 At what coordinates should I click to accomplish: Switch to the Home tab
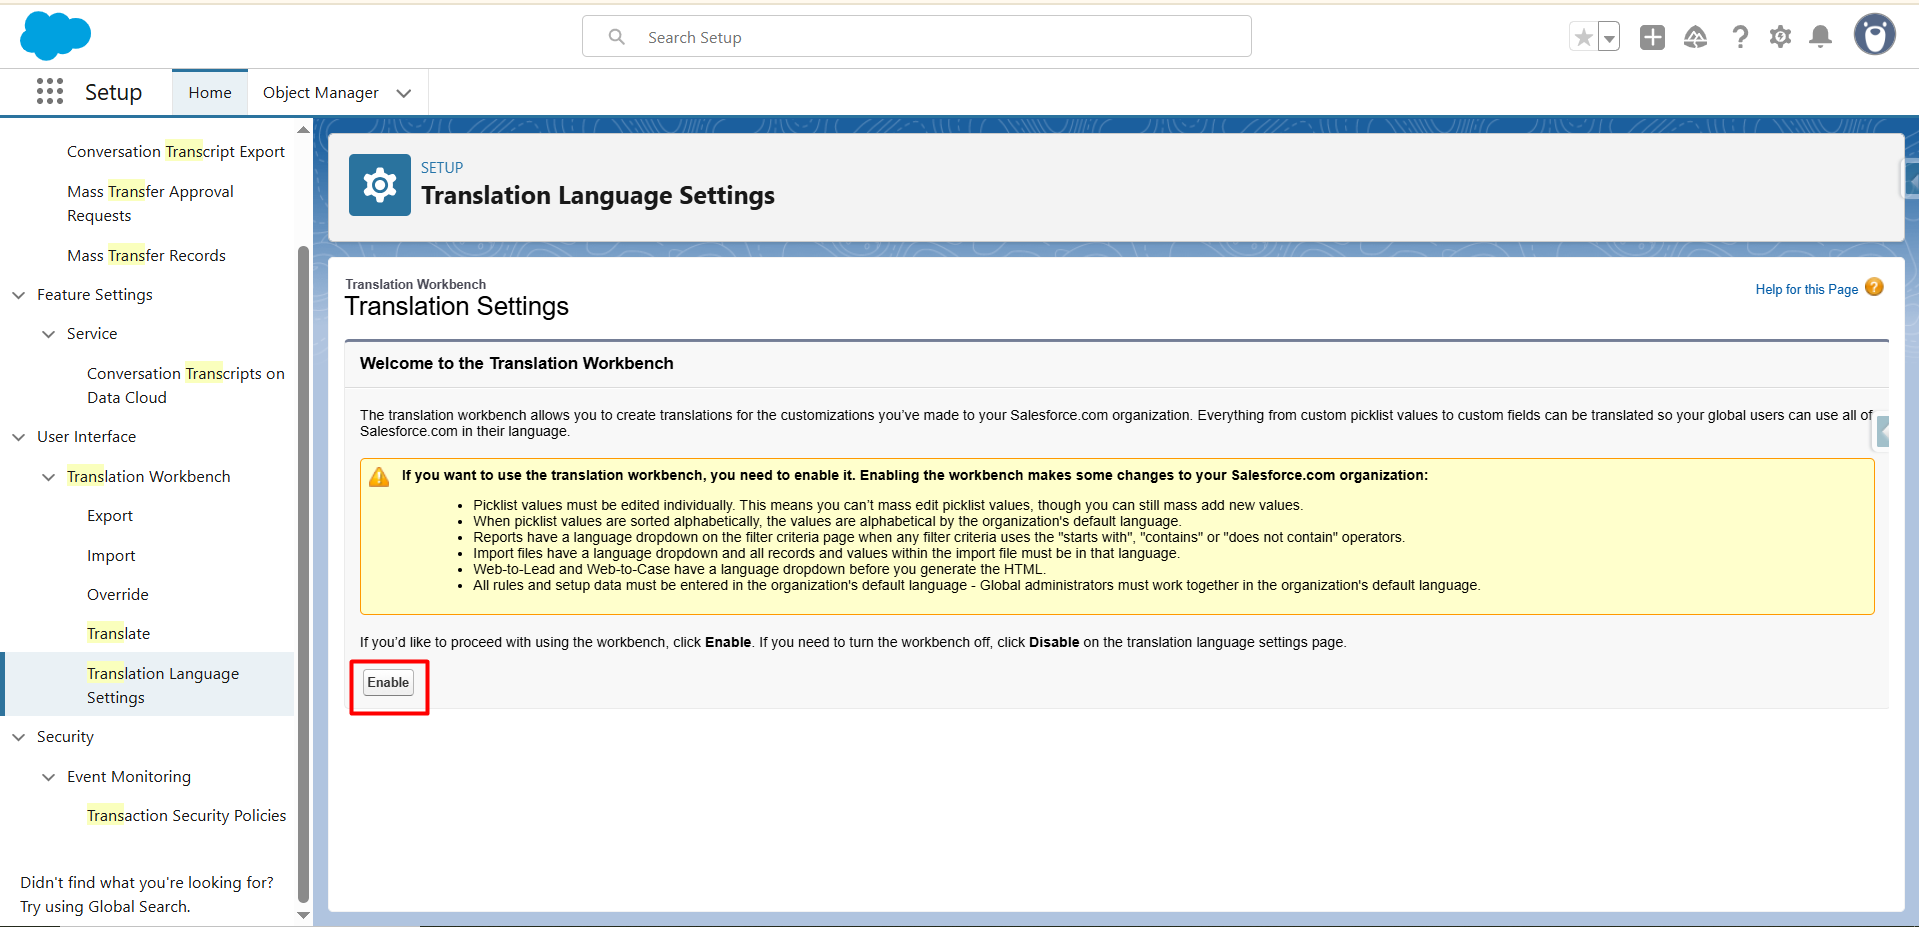point(210,93)
